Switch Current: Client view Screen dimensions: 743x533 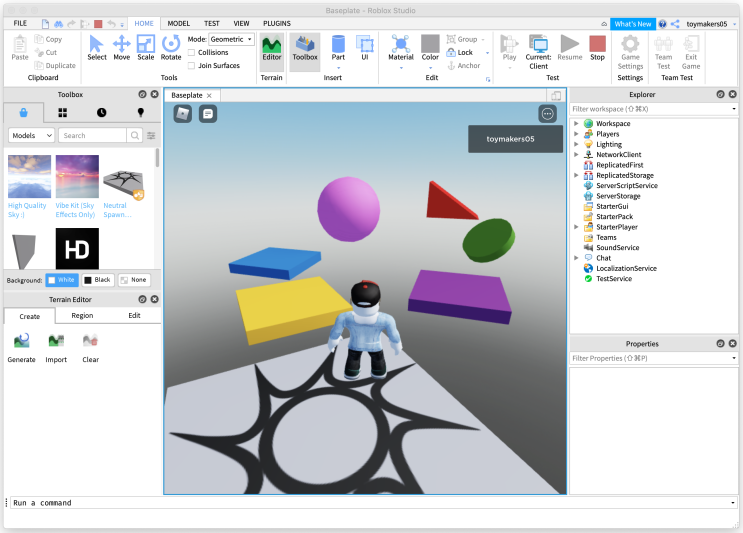click(538, 52)
